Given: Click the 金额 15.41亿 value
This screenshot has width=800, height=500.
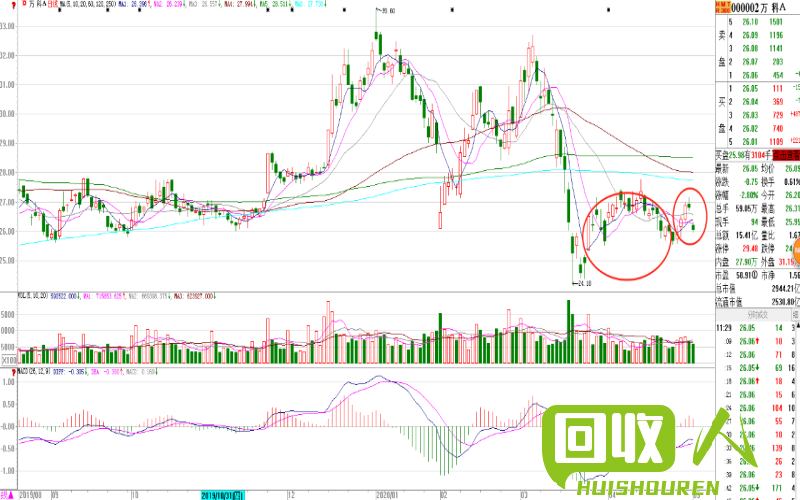Looking at the screenshot, I should (x=747, y=235).
